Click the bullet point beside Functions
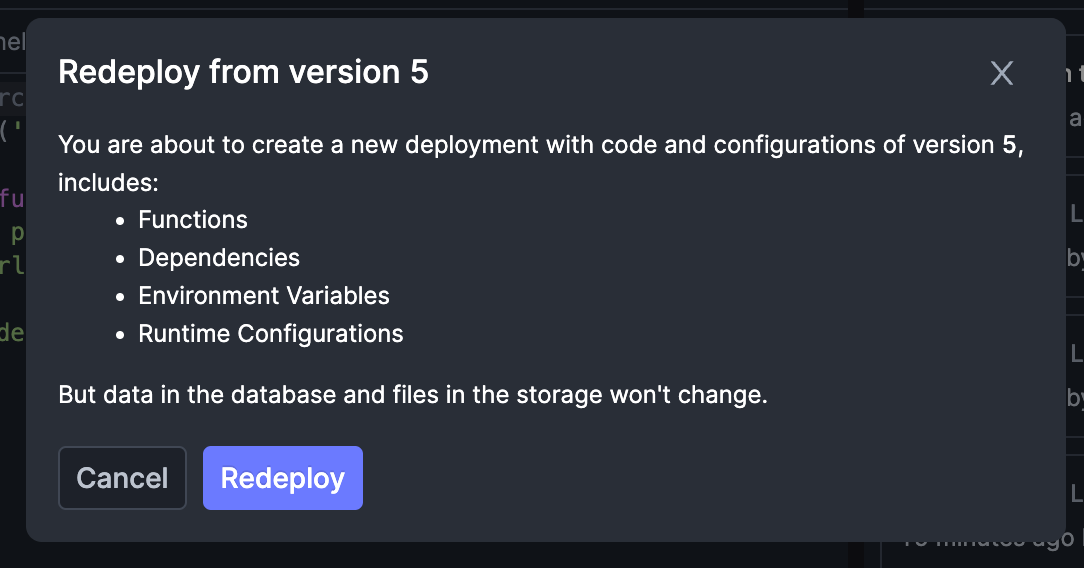This screenshot has width=1084, height=568. pyautogui.click(x=121, y=221)
